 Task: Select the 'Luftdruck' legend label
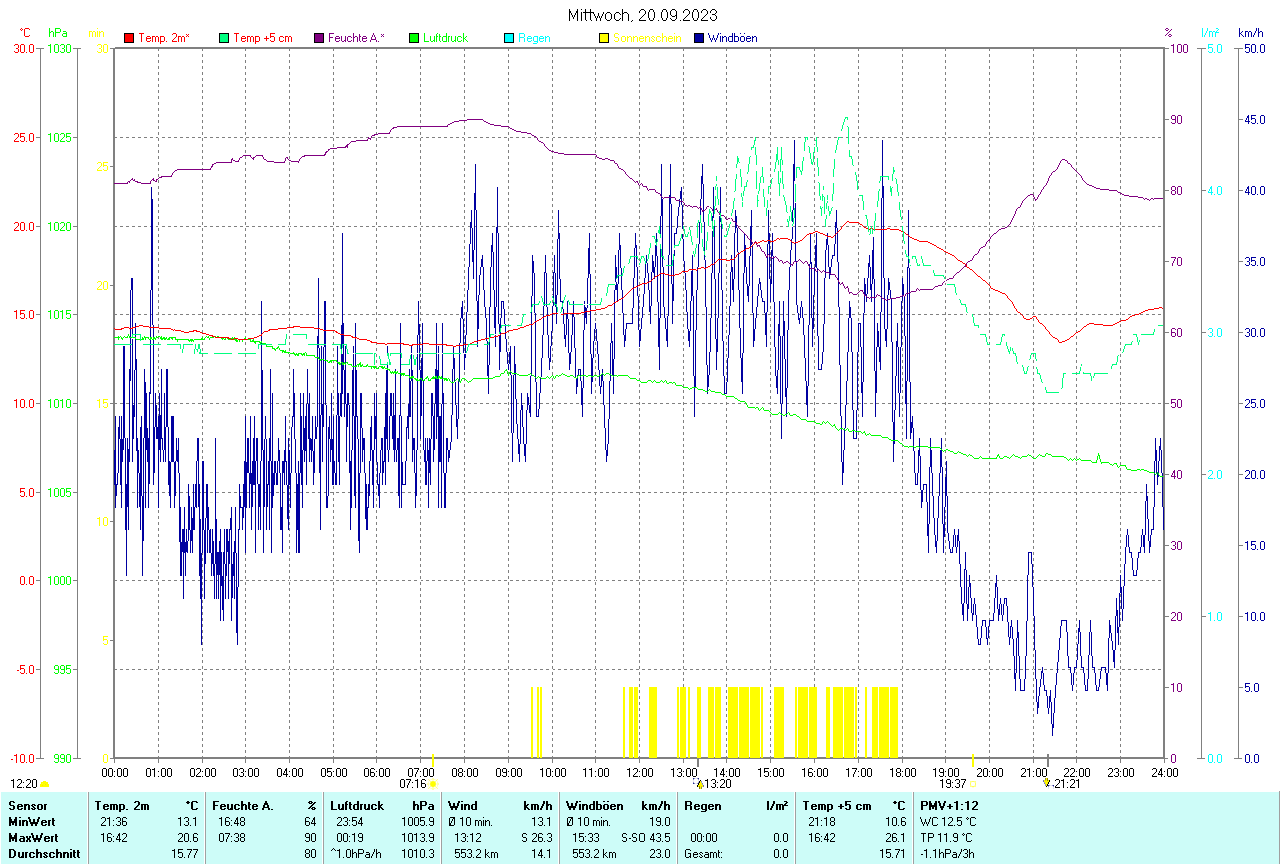coord(446,38)
